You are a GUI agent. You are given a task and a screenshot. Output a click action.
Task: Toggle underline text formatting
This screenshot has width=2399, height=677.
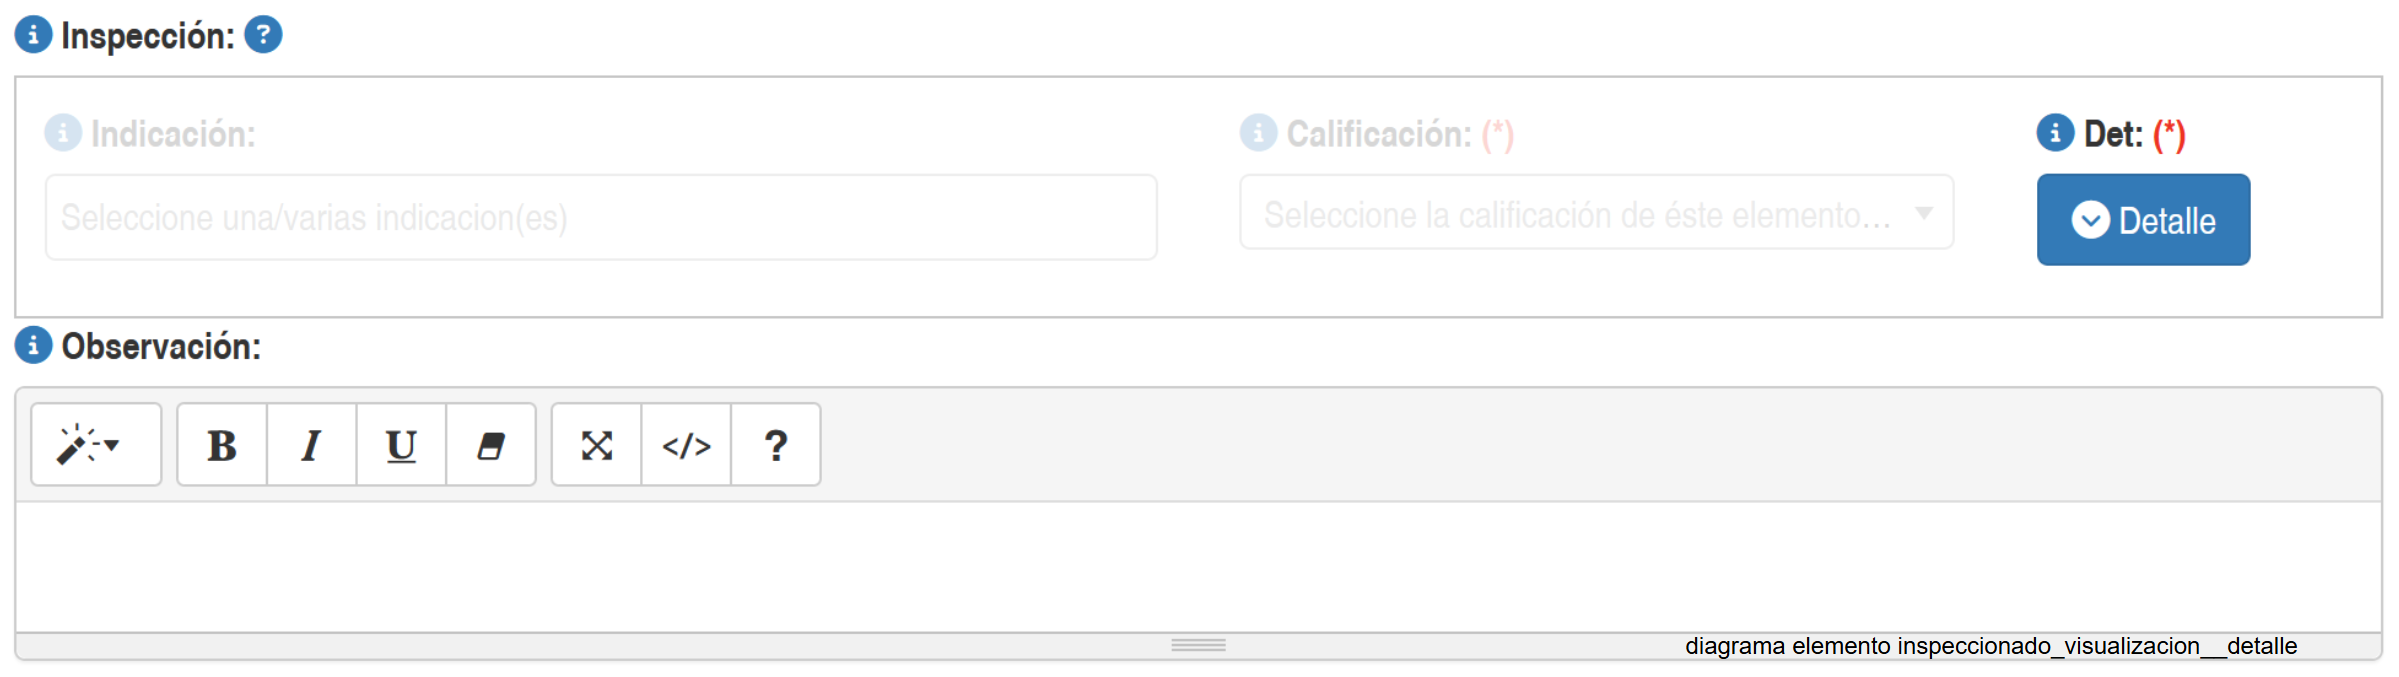pos(401,445)
